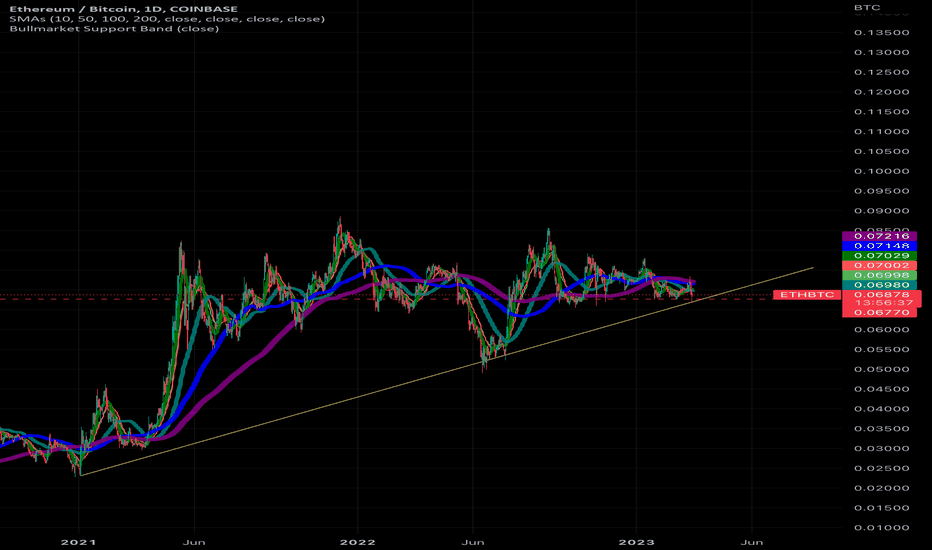Click the Jun label between 2022 and 2023
This screenshot has width=932, height=550.
point(473,542)
